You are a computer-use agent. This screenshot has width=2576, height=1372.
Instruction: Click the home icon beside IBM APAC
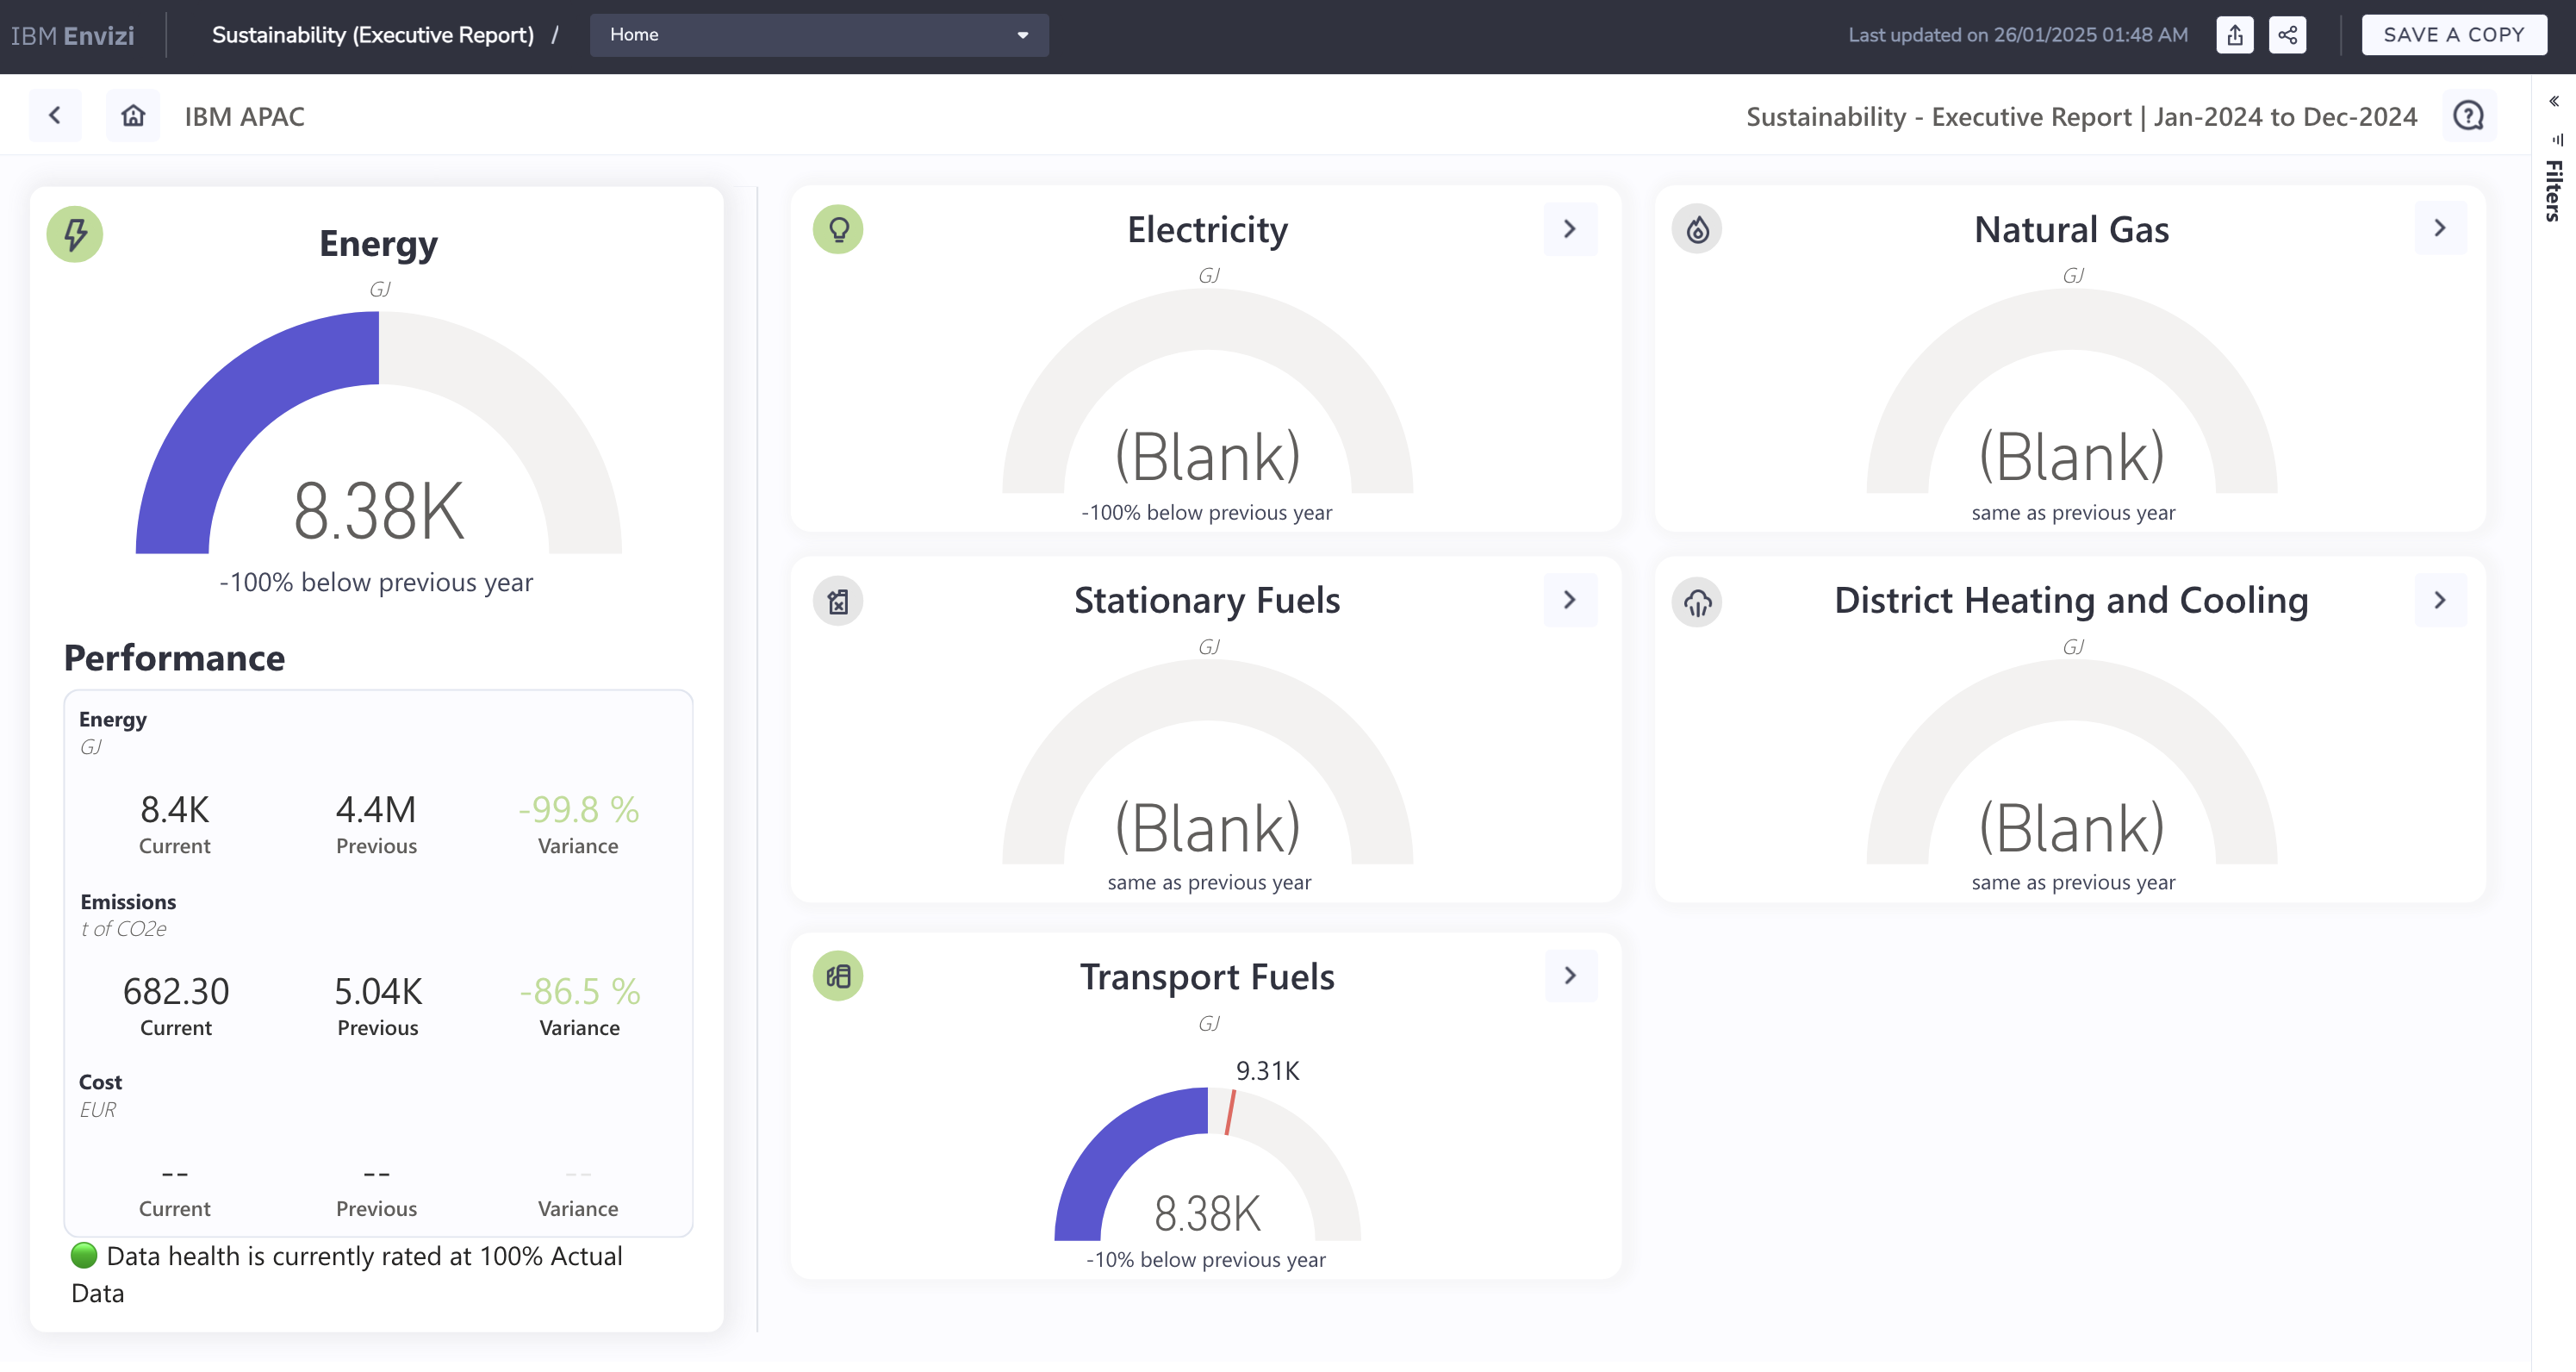[x=133, y=116]
